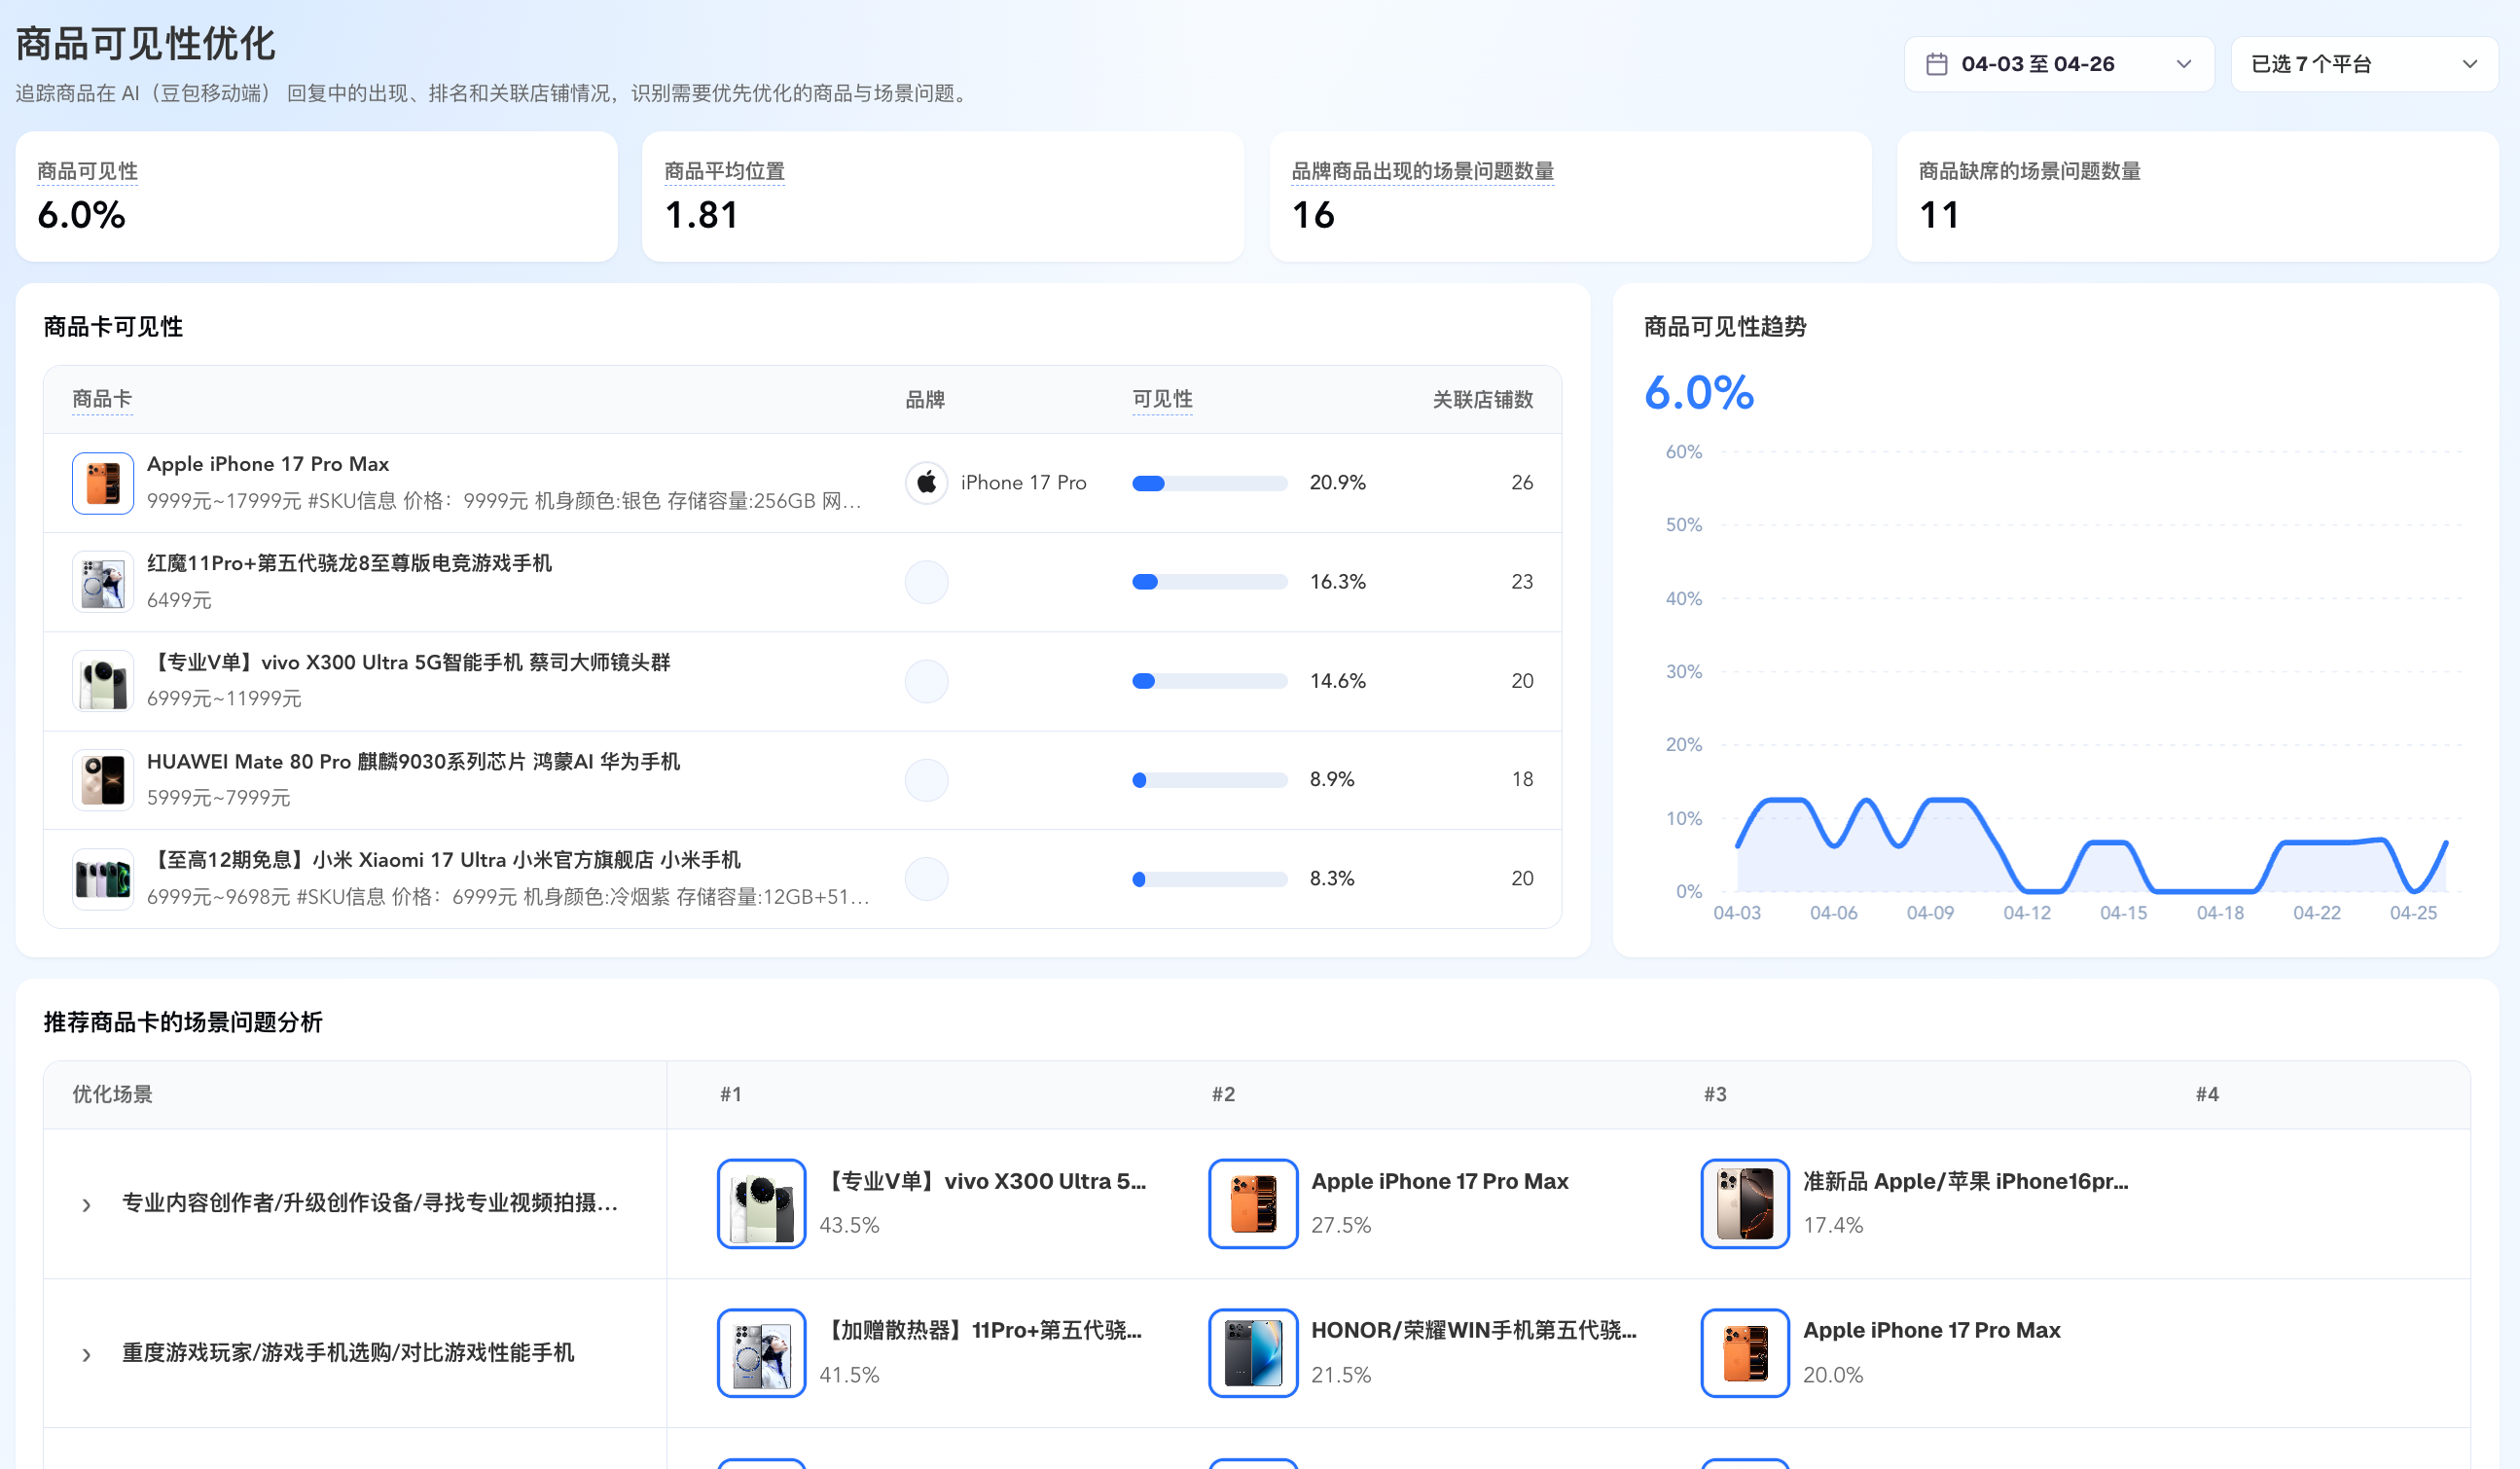The width and height of the screenshot is (2520, 1469).
Task: Click the 18 associated stores count
Action: click(x=1522, y=780)
